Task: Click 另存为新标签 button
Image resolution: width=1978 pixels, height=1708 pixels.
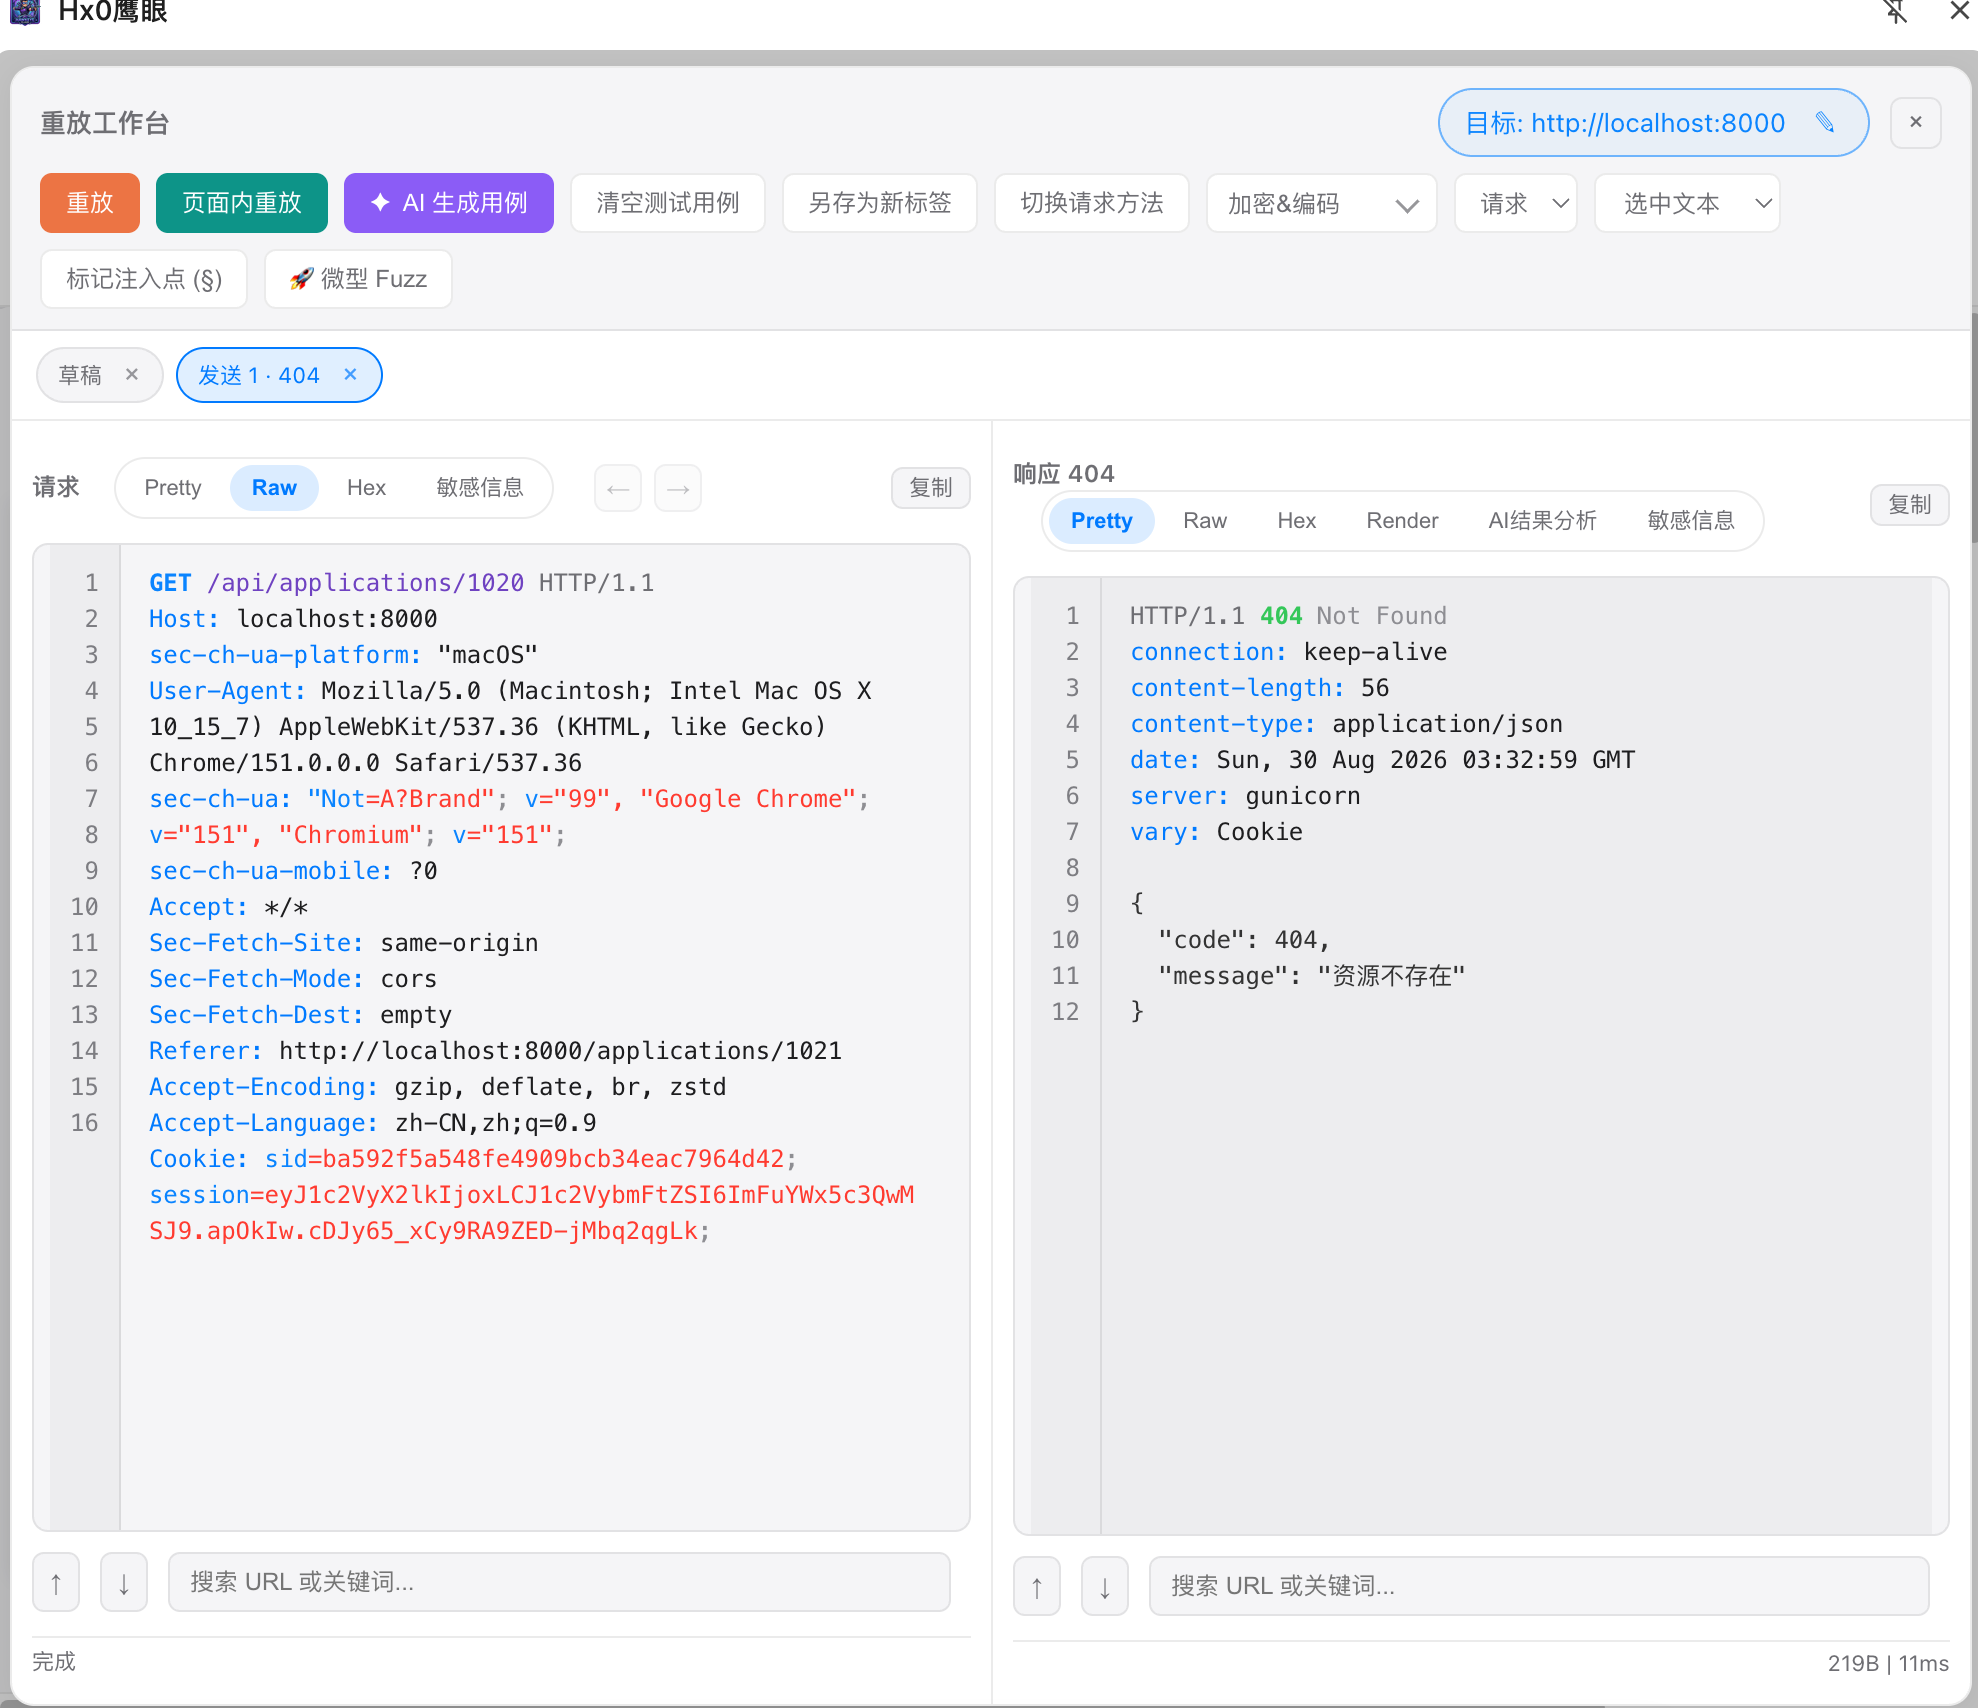Action: click(880, 203)
